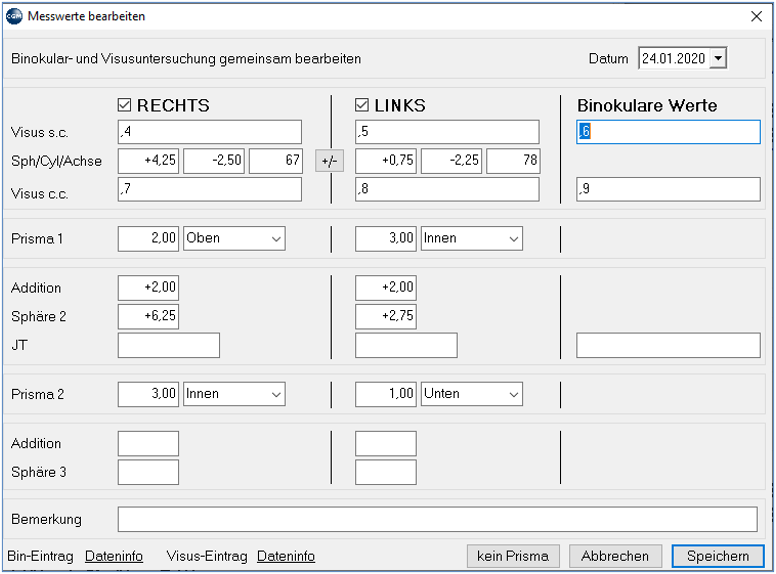Click left Addition field with +2,00
Screen dimensions: 776x574
386,288
